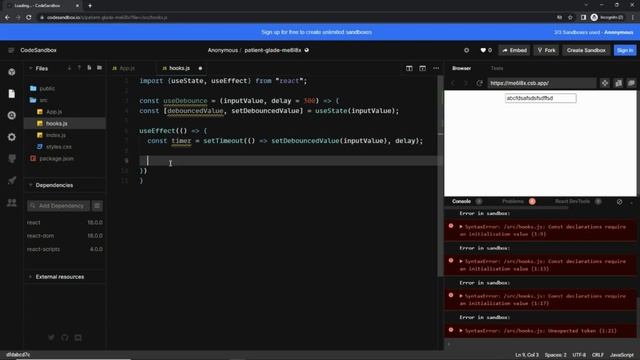Expand the External resources section
The image size is (640, 360).
(x=31, y=277)
